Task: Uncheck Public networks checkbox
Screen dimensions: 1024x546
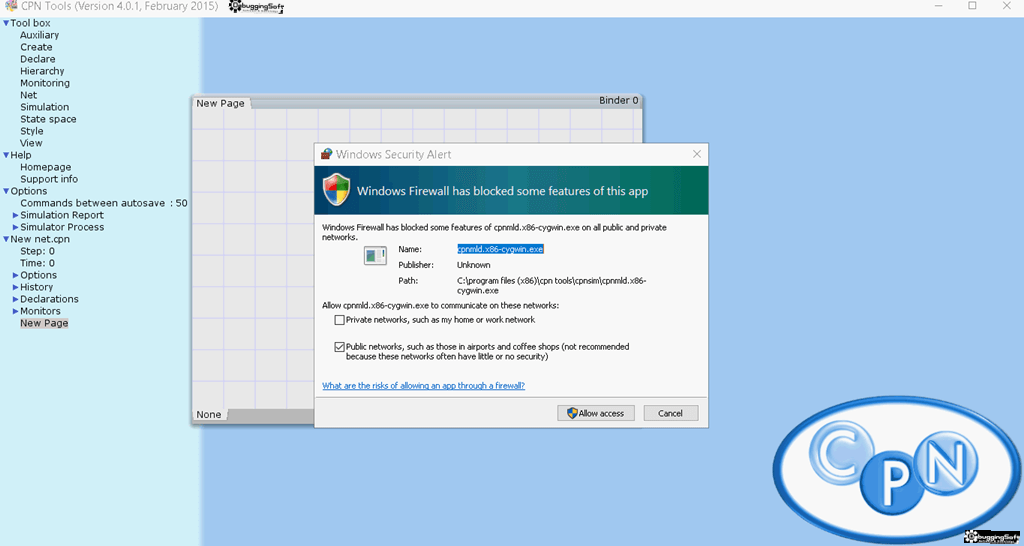Action: point(339,347)
